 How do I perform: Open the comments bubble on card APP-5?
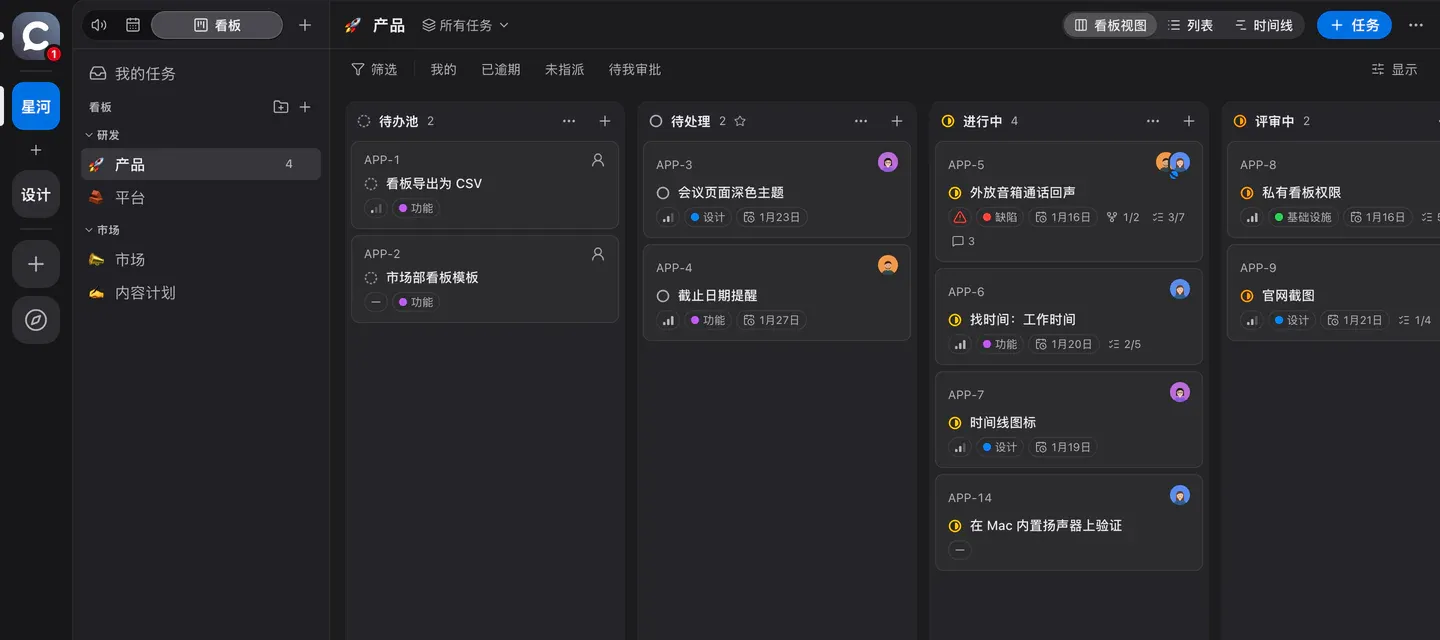963,241
